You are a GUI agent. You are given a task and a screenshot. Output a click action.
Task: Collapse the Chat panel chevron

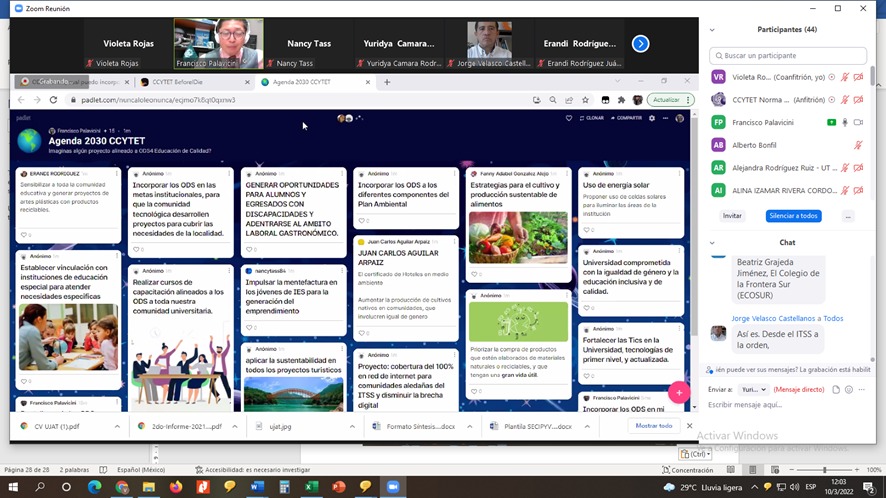pos(712,242)
